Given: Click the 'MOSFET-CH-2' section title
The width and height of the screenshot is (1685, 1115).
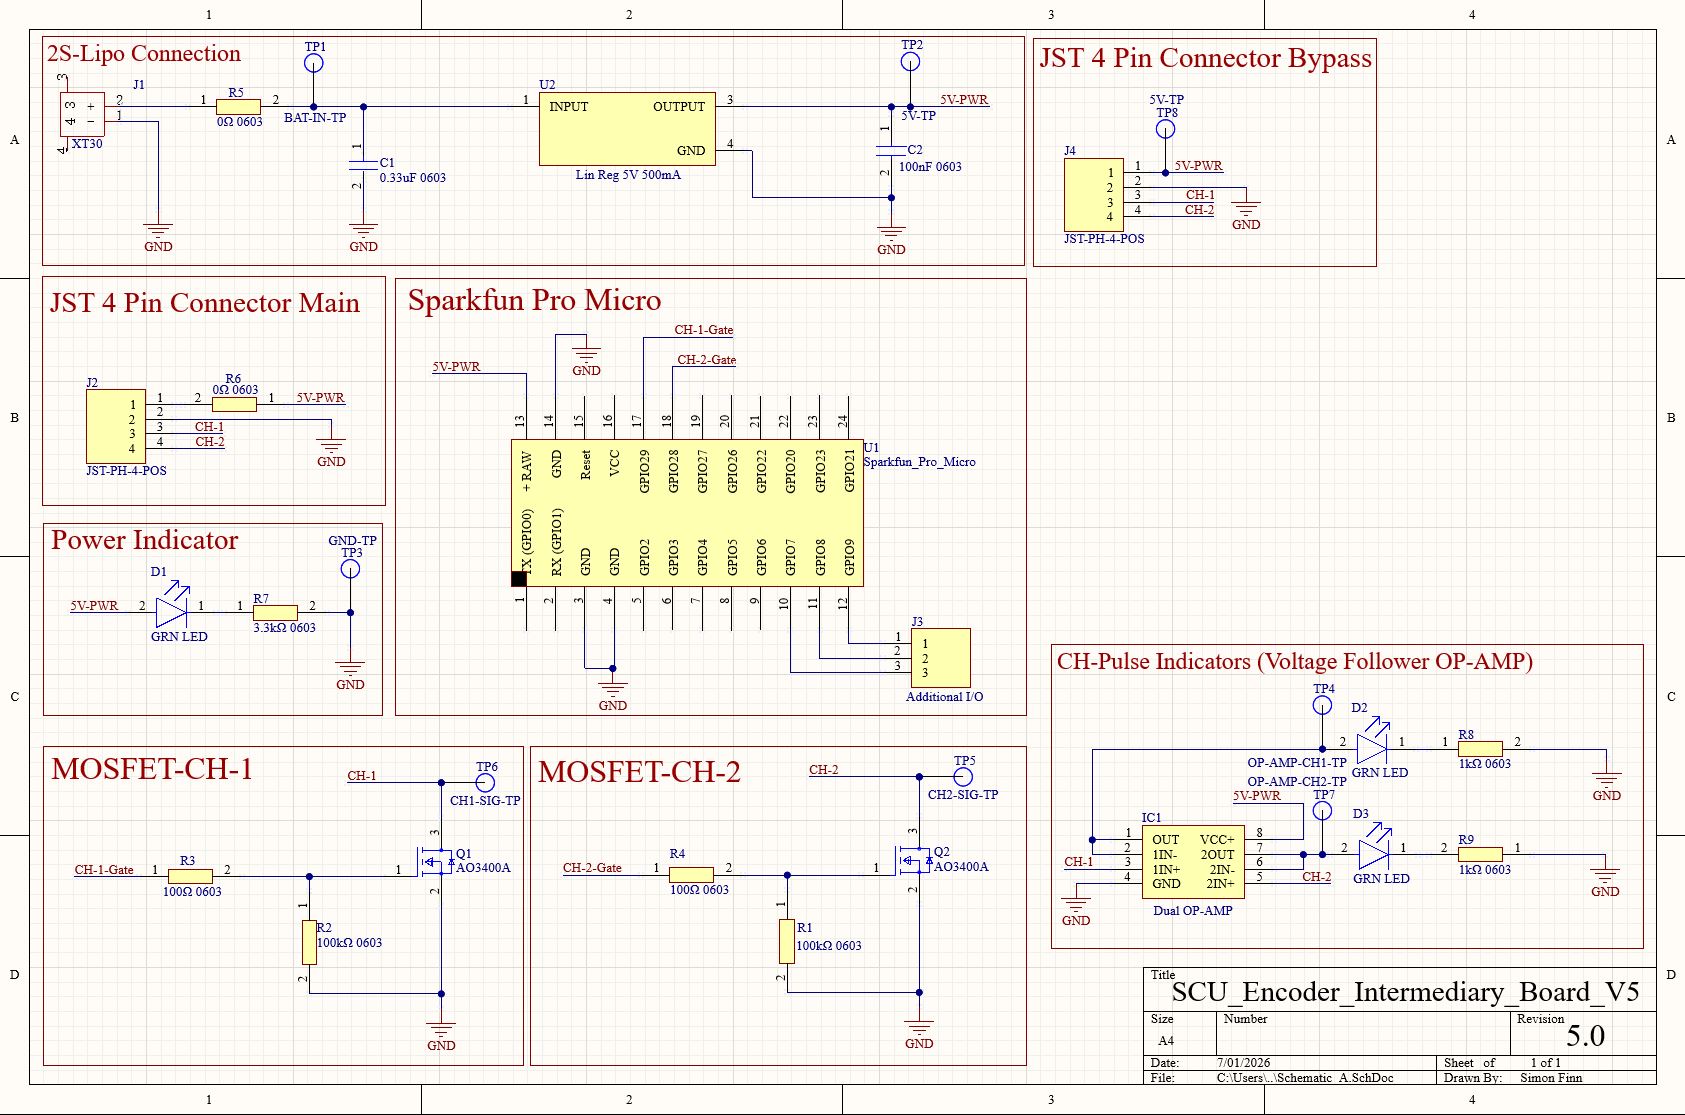Looking at the screenshot, I should coord(640,772).
